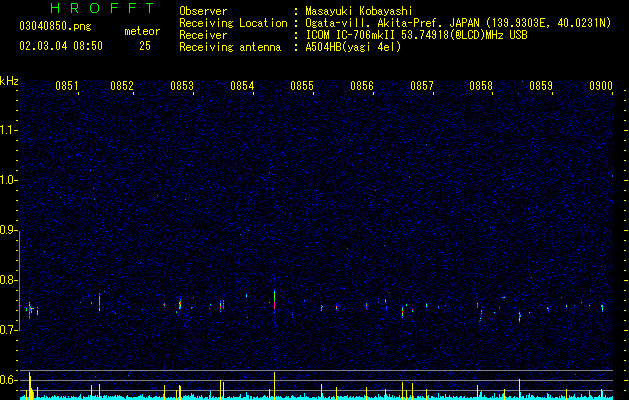This screenshot has width=629, height=400.
Task: Click the meteor count 25
Action: pyautogui.click(x=145, y=46)
